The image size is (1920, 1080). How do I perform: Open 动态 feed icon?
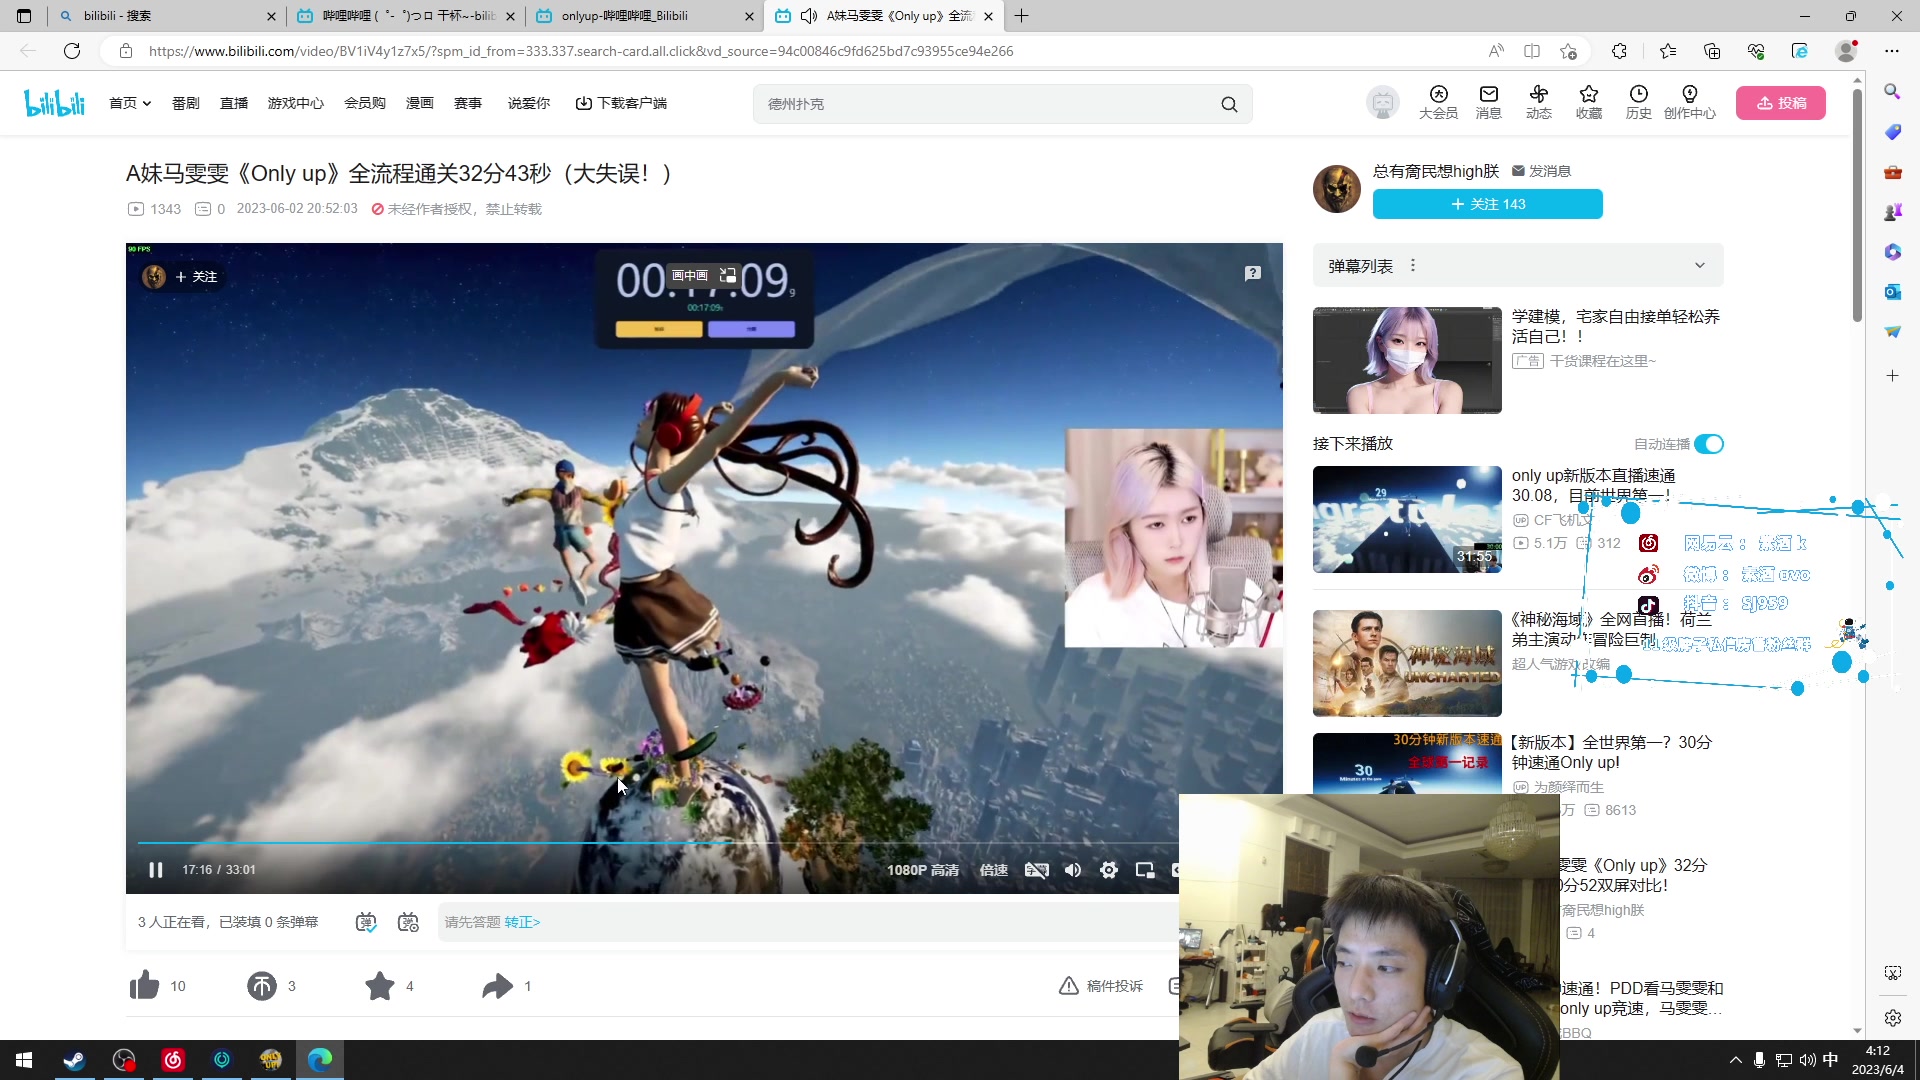click(x=1539, y=102)
